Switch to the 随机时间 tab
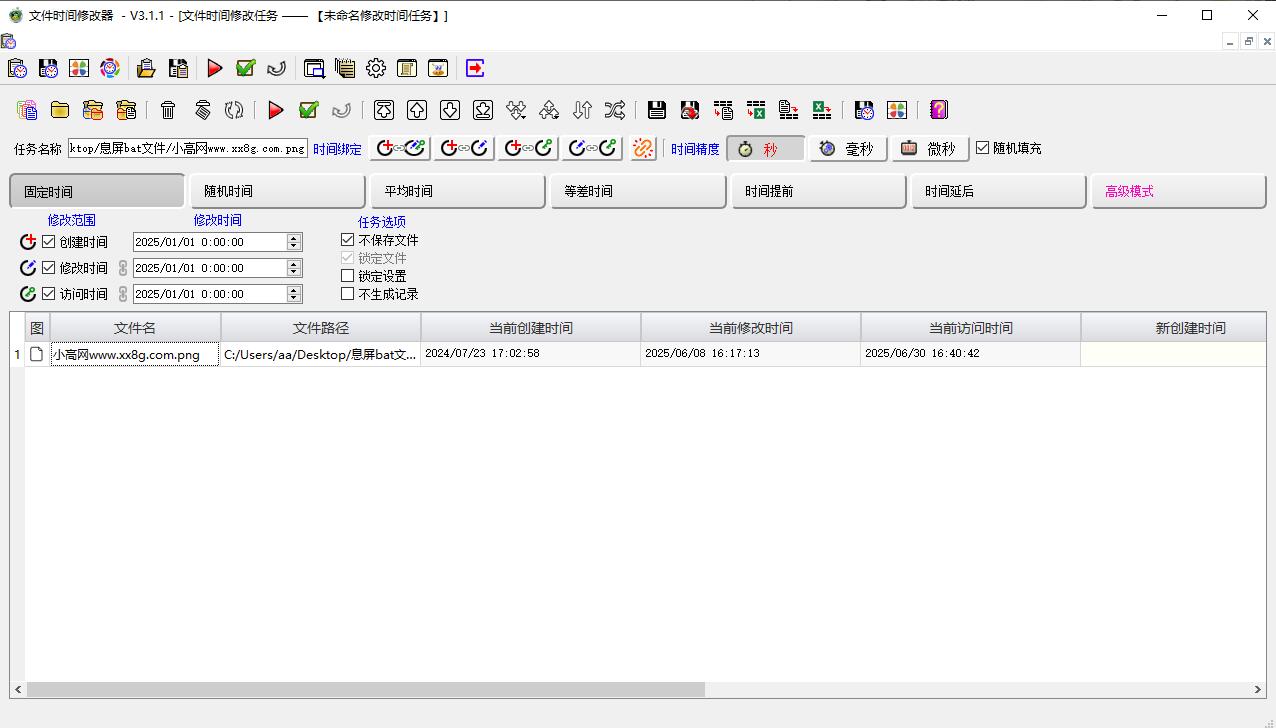 click(277, 191)
